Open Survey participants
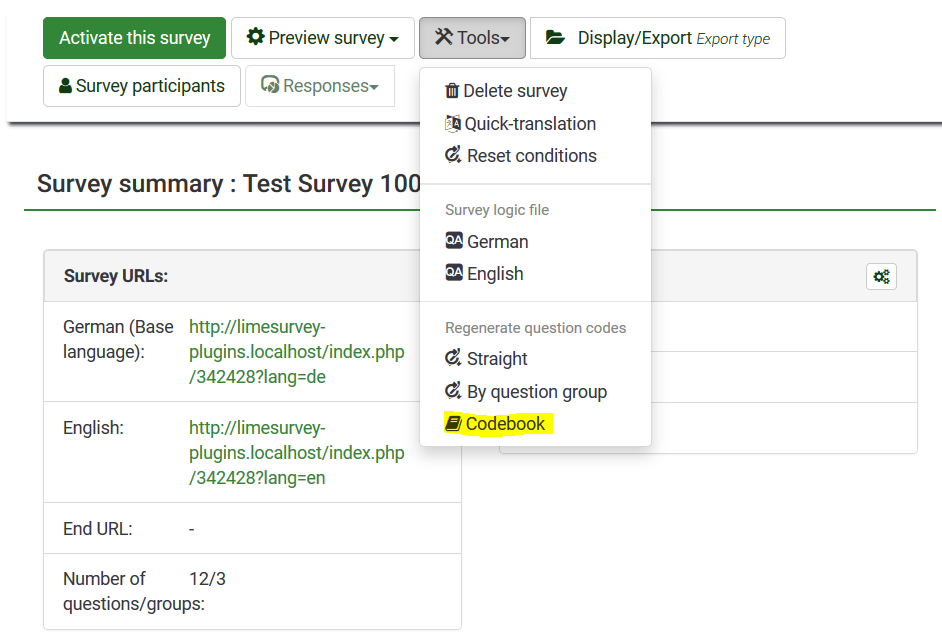The height and width of the screenshot is (638, 942). [141, 86]
